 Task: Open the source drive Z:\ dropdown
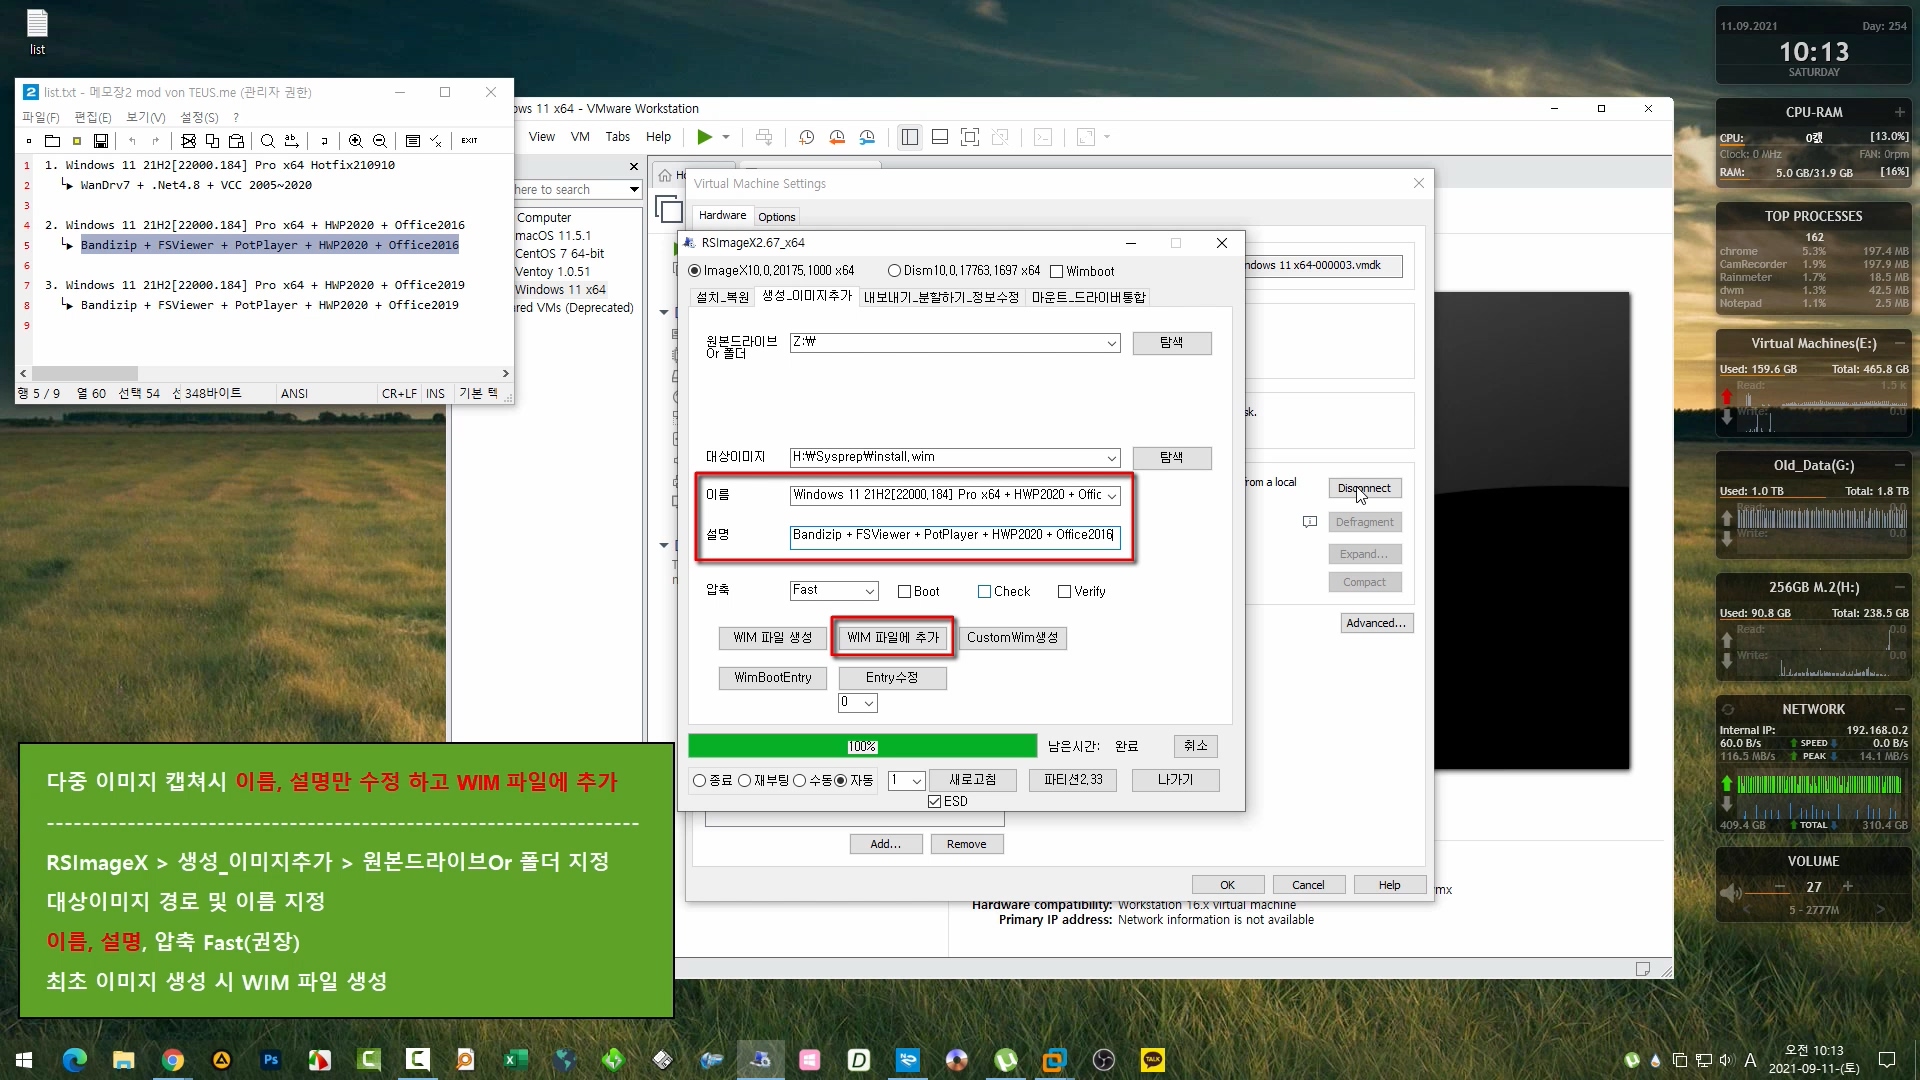tap(1111, 343)
